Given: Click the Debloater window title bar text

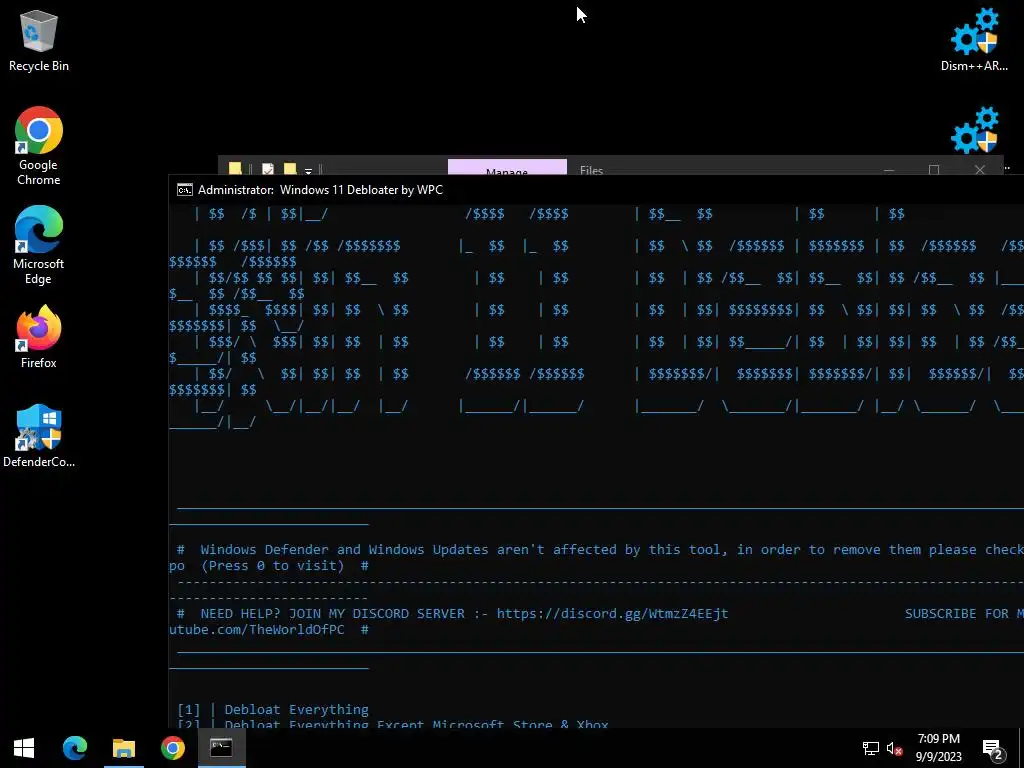Looking at the screenshot, I should (x=320, y=190).
